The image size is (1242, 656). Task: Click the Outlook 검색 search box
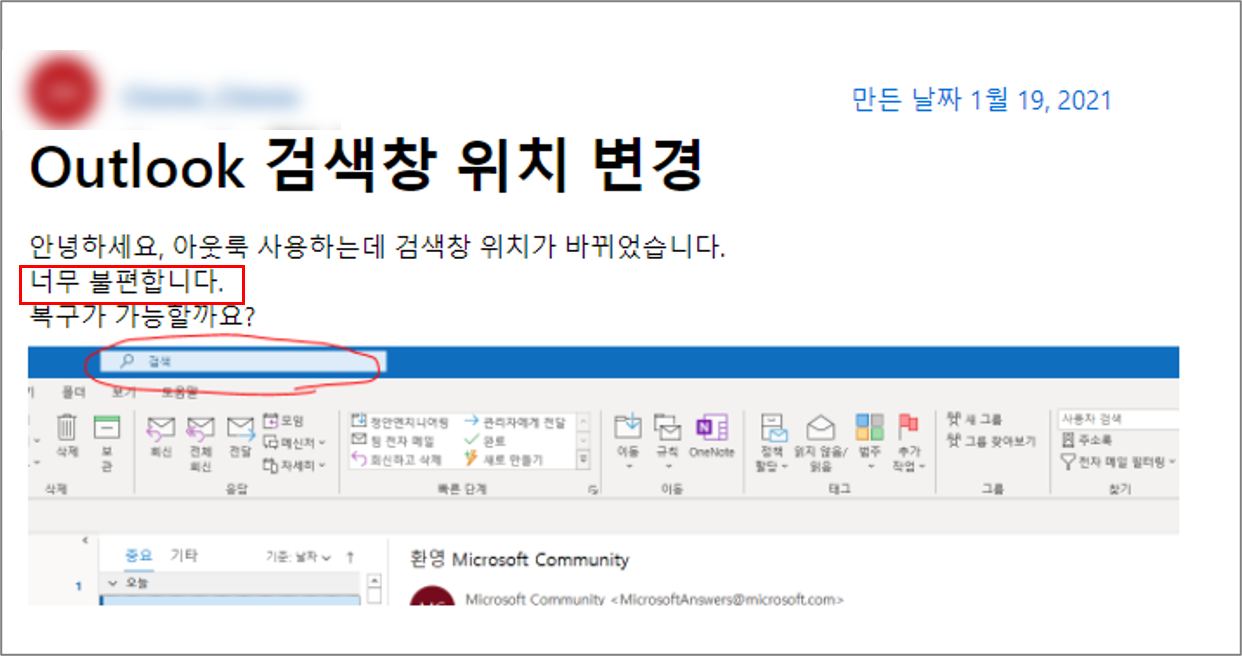pyautogui.click(x=245, y=361)
